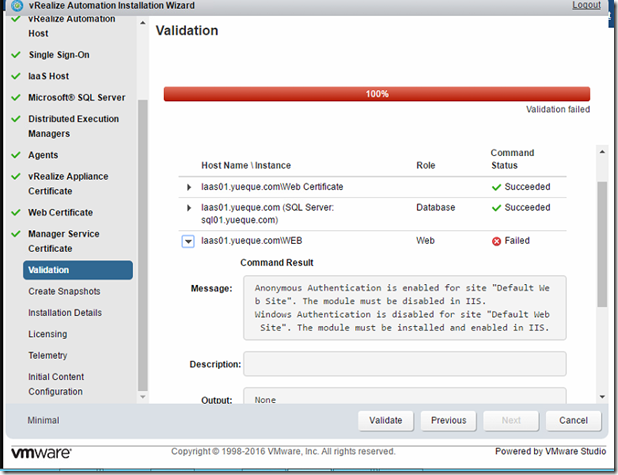Collapse the Iaas01.yueque.com\WEB row

point(188,241)
